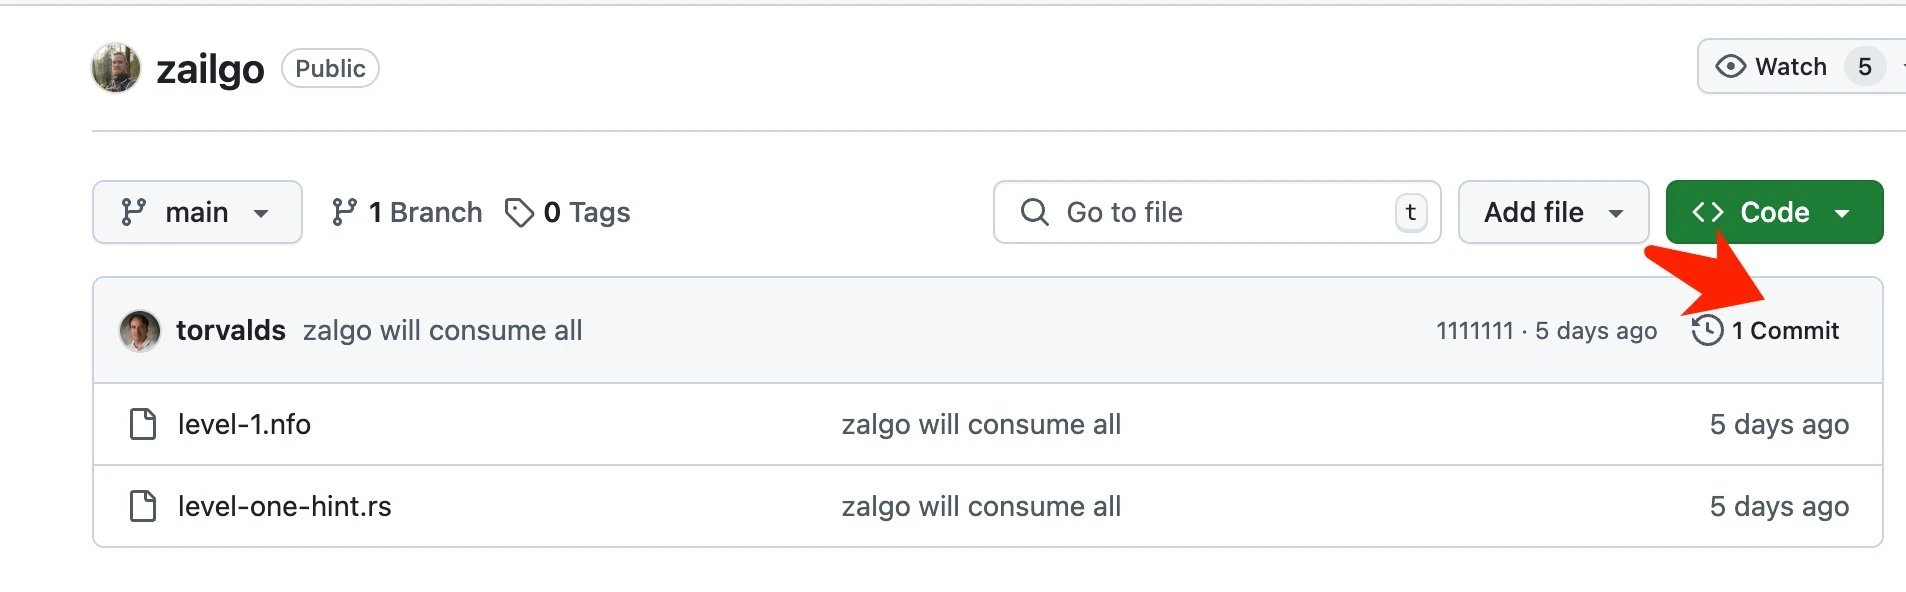The height and width of the screenshot is (592, 1906).
Task: Click the tag icon next to Tags
Action: pyautogui.click(x=519, y=212)
